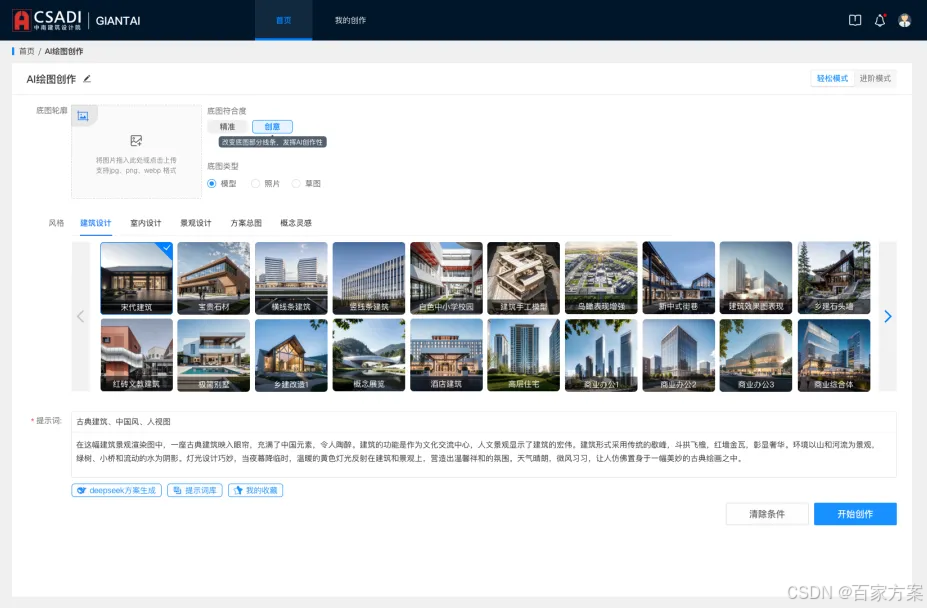Pick the 商业办公2 style thumbnail

point(679,355)
